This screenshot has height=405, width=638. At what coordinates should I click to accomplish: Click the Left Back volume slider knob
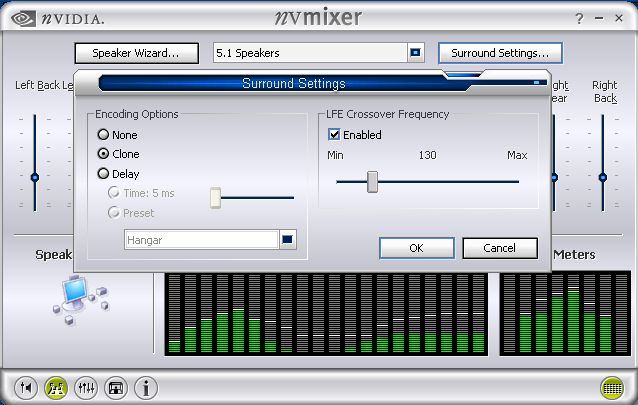[x=35, y=177]
